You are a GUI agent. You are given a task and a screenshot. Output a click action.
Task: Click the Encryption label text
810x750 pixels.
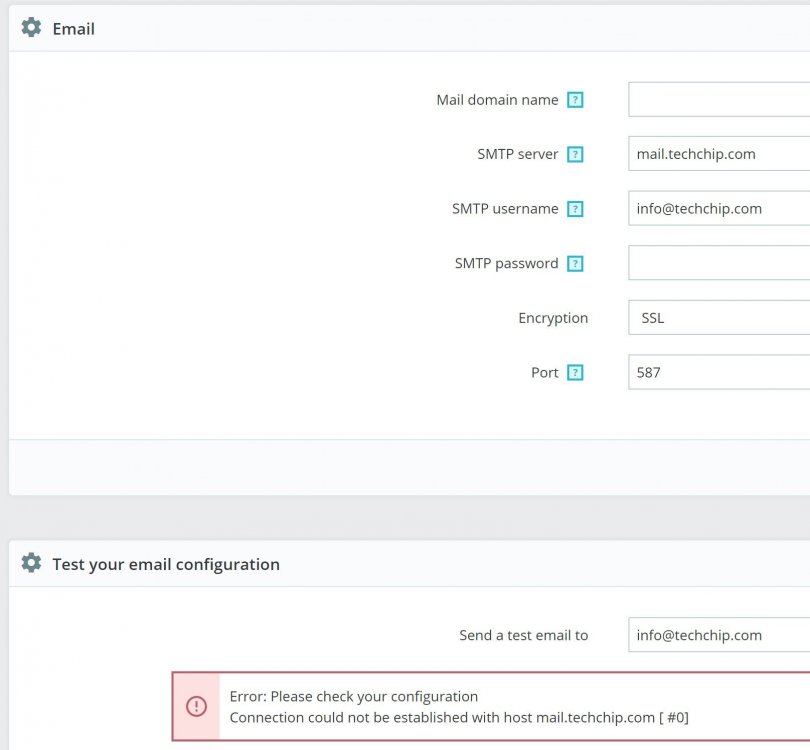553,318
